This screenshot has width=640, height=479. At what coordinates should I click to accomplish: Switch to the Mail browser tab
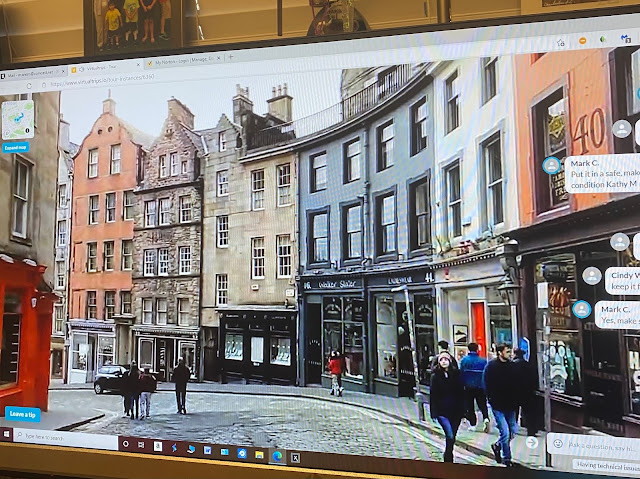[29, 73]
